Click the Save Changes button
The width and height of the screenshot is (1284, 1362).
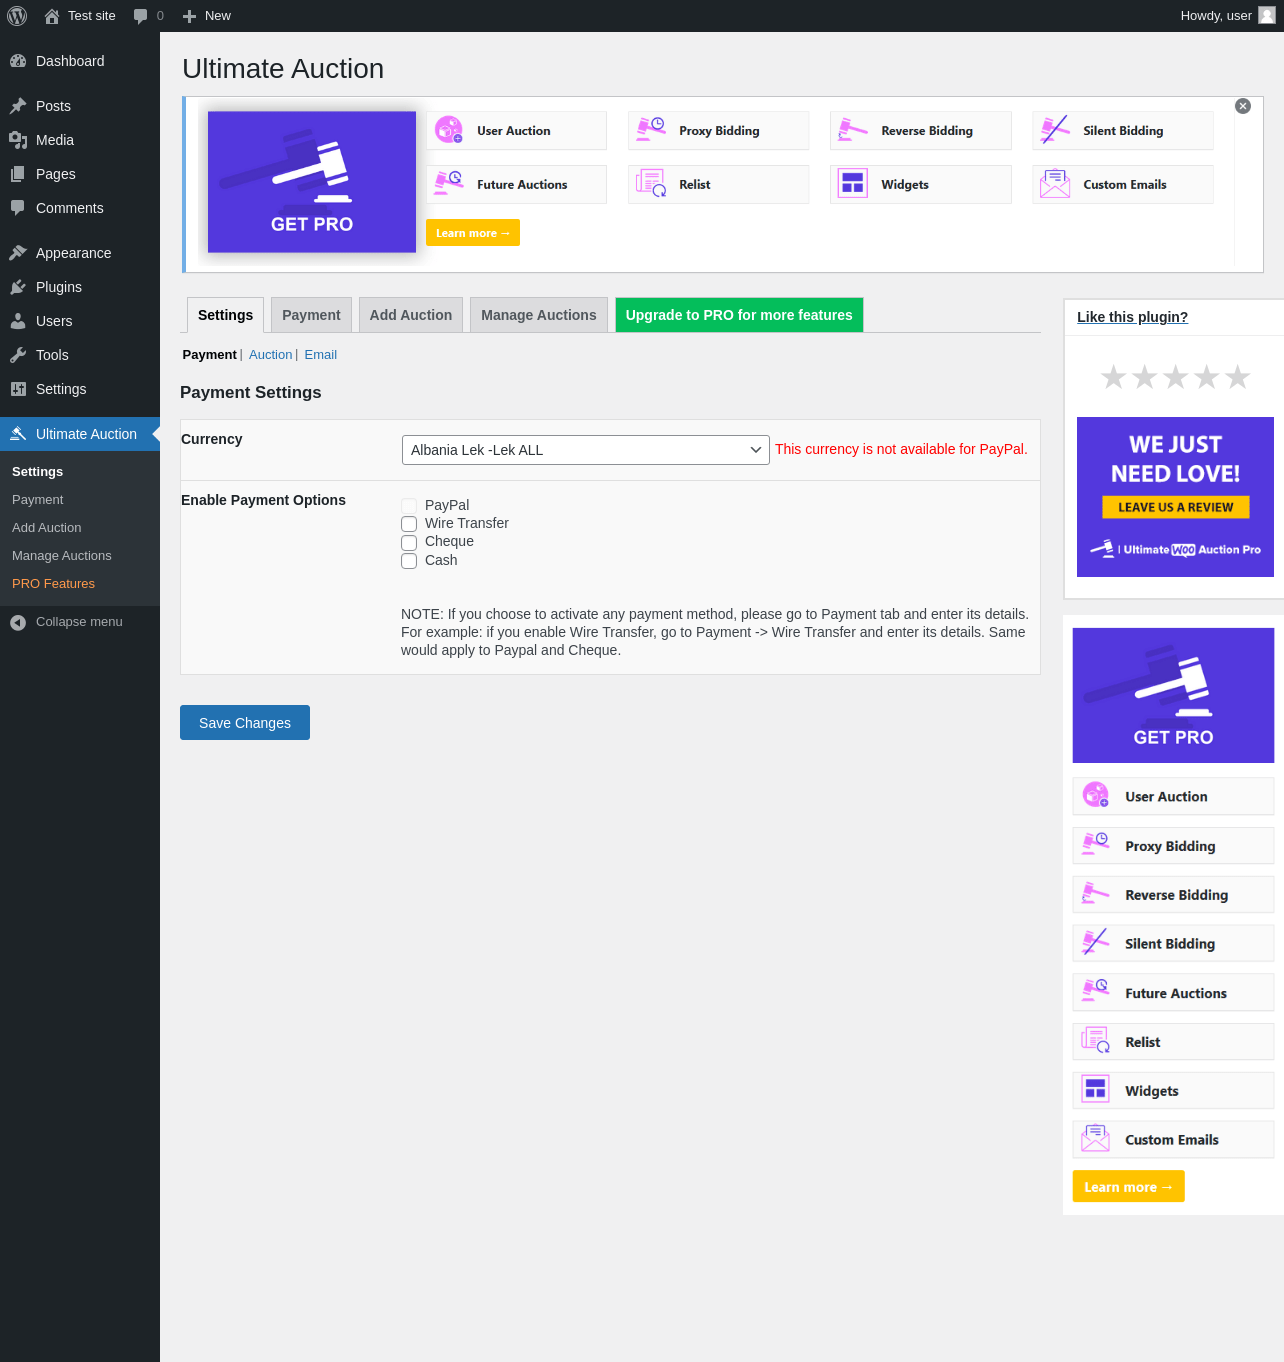[x=245, y=723]
